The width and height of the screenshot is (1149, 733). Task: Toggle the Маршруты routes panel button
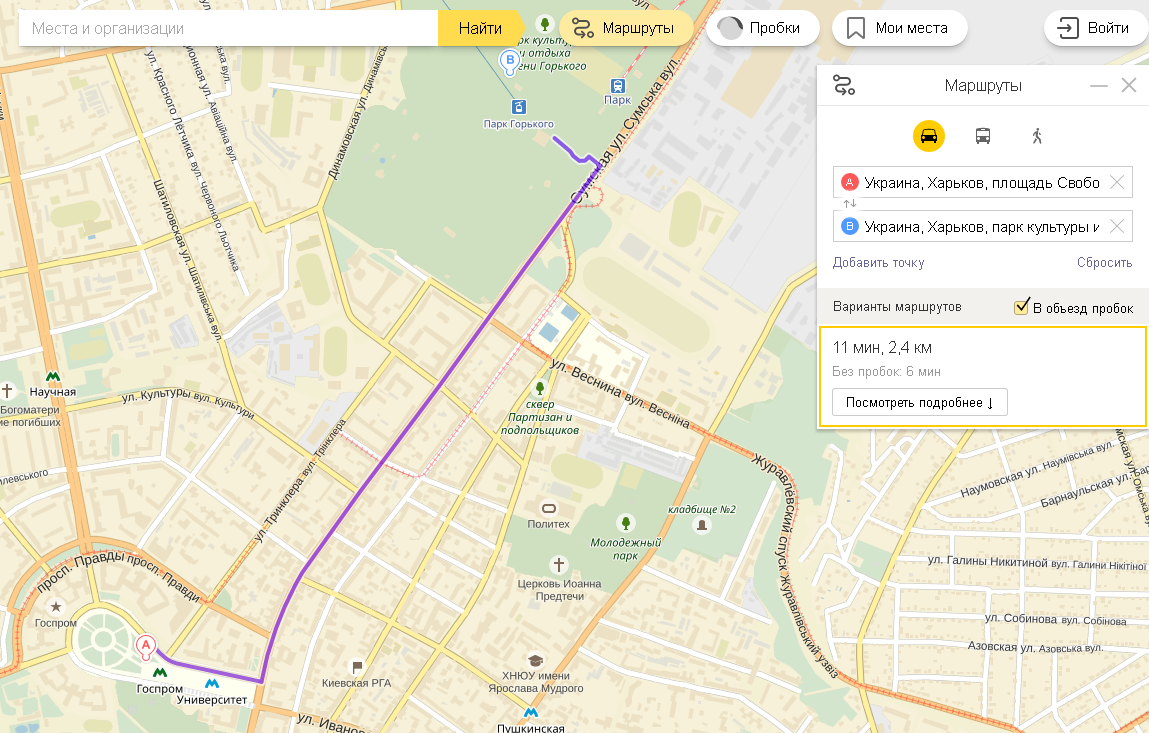tap(624, 29)
